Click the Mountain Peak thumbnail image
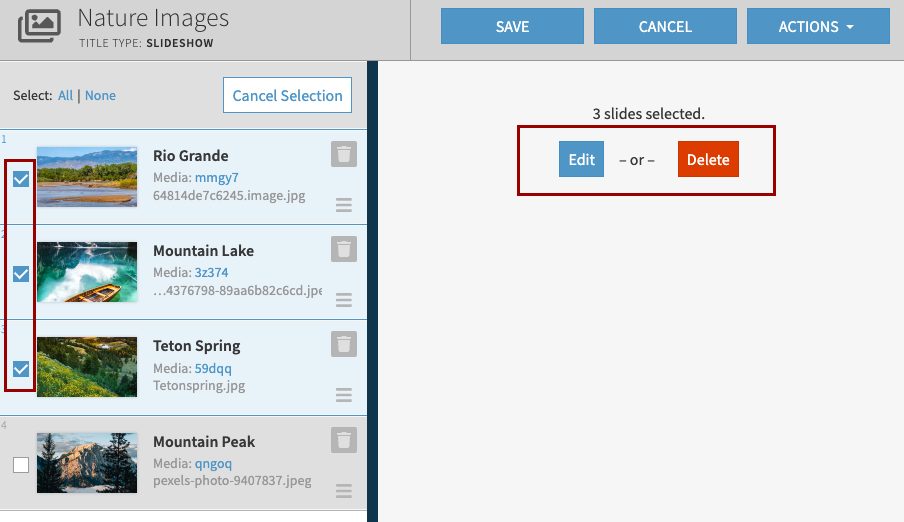The height and width of the screenshot is (522, 904). pyautogui.click(x=87, y=463)
